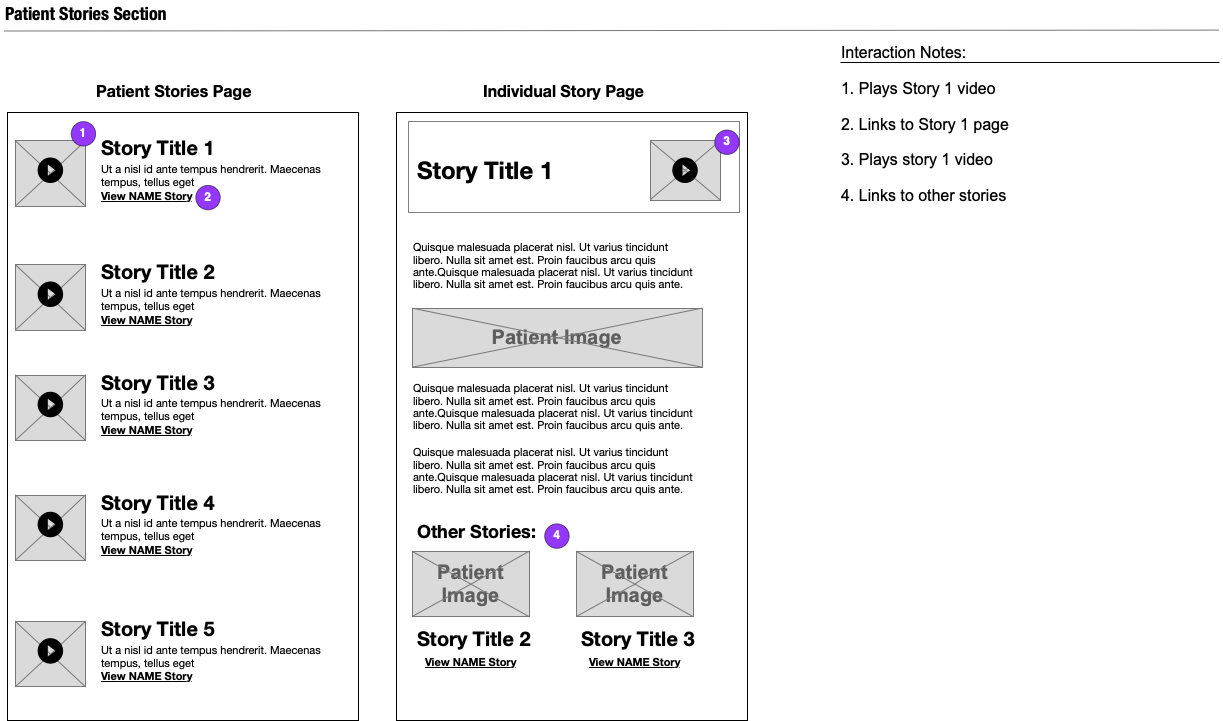Click the play icon beside Story Title 4
1223x721 pixels.
tap(50, 527)
